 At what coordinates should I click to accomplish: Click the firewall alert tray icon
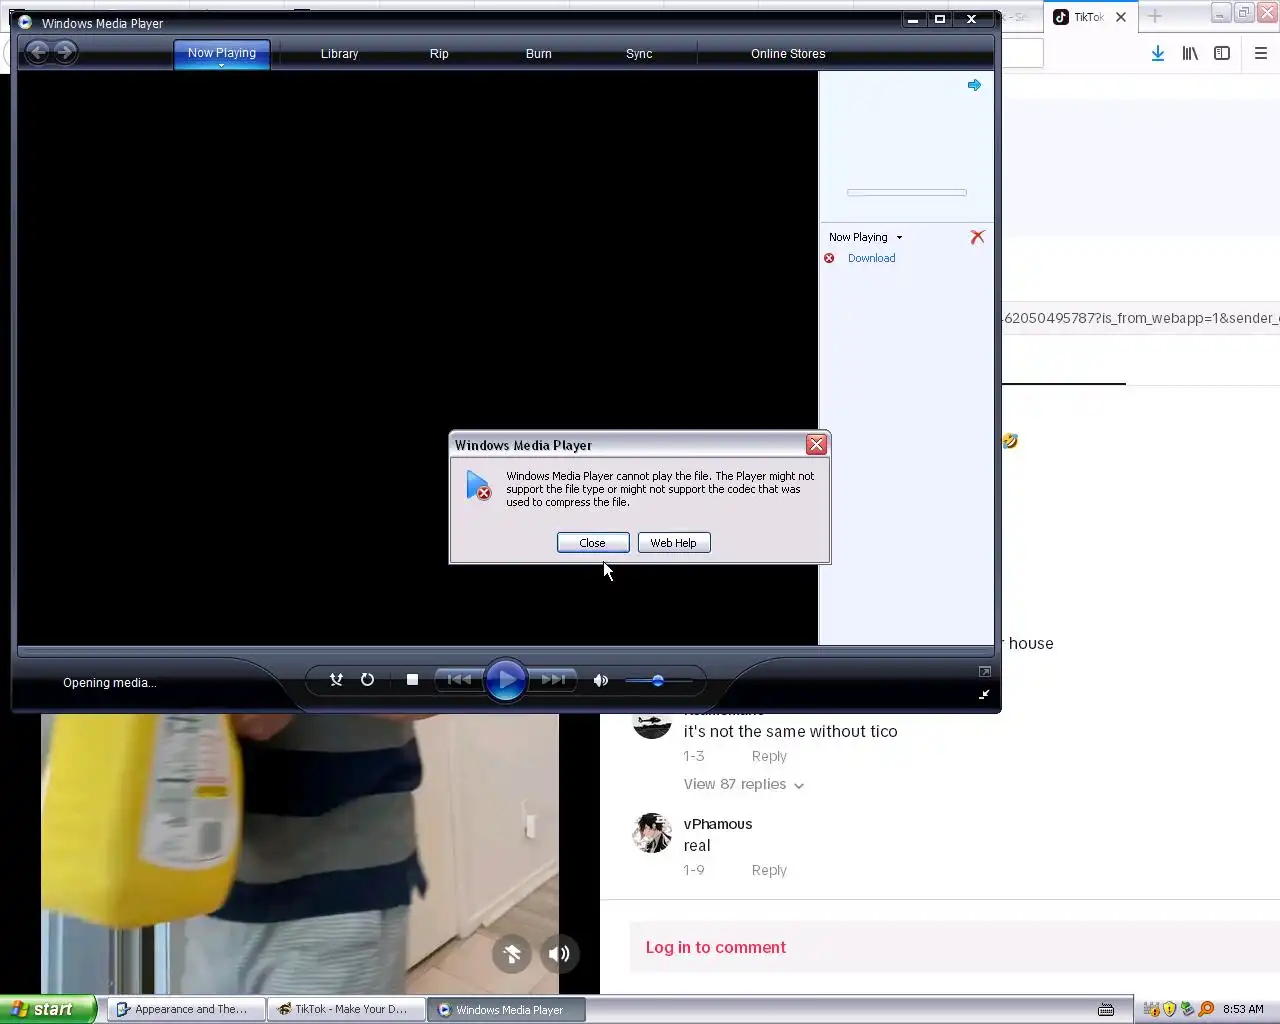pyautogui.click(x=1152, y=1009)
